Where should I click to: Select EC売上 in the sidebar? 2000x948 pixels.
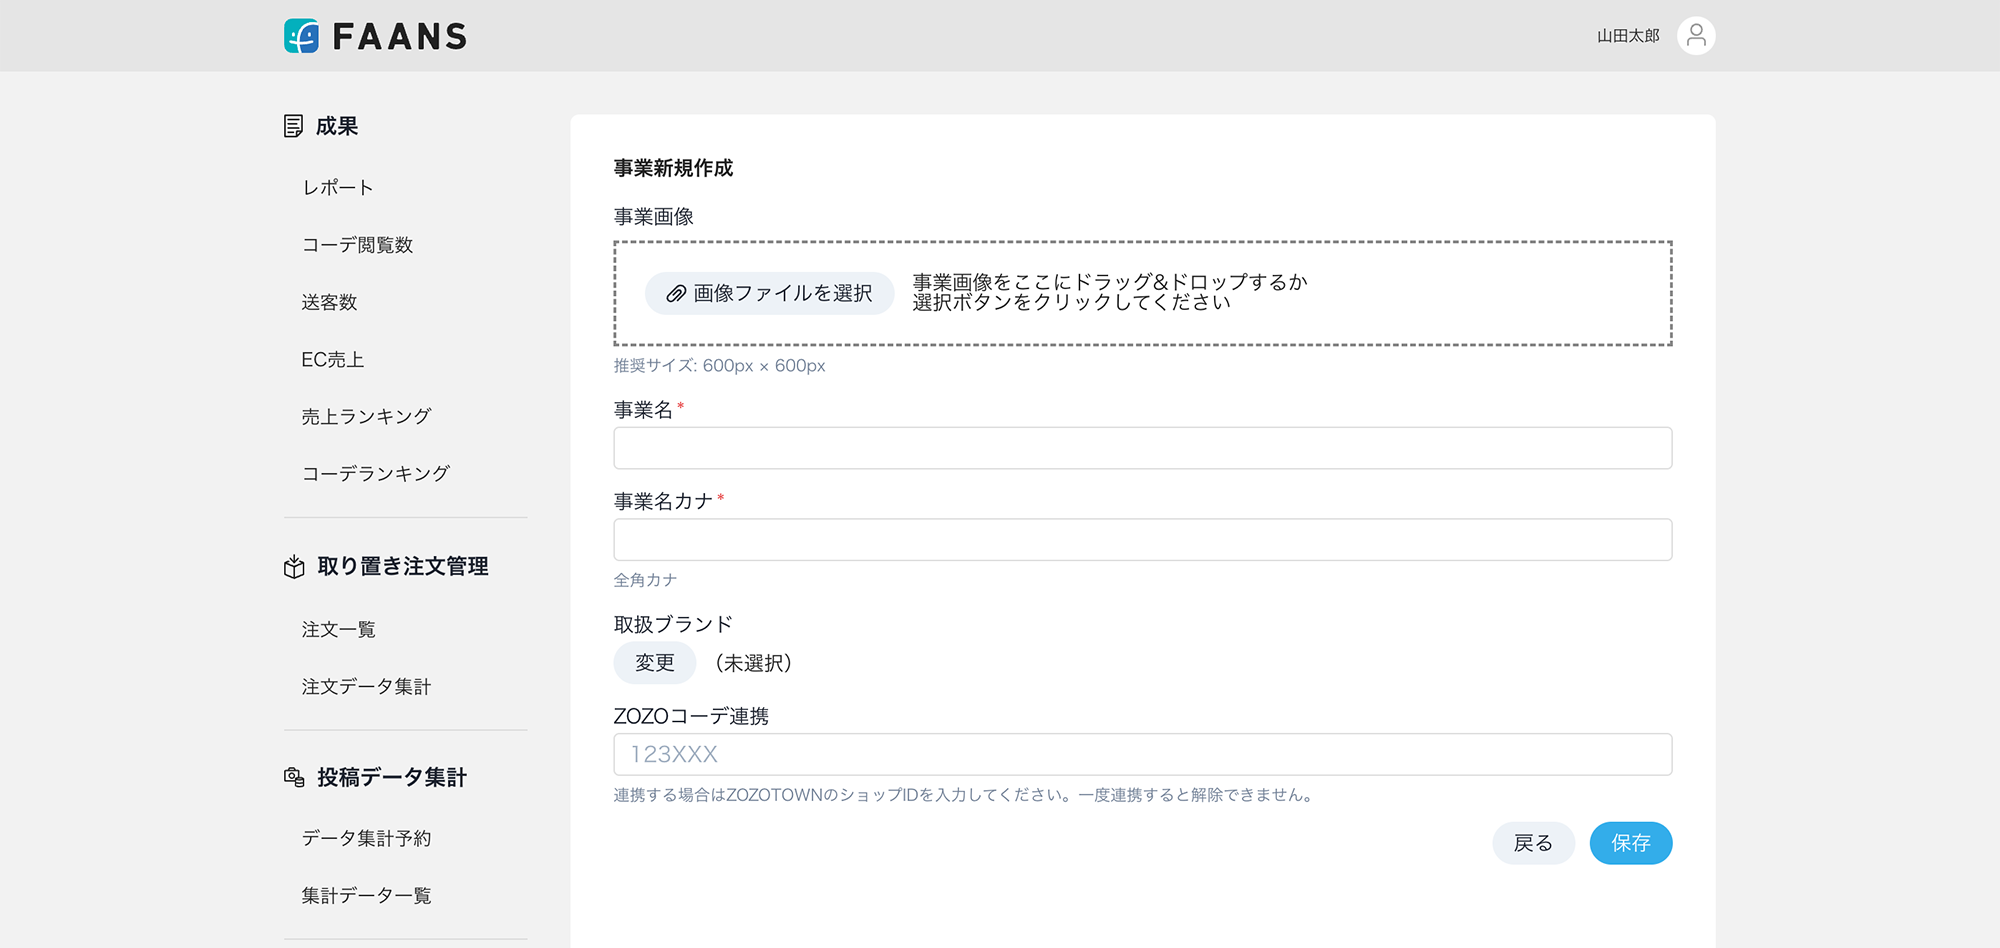[332, 359]
